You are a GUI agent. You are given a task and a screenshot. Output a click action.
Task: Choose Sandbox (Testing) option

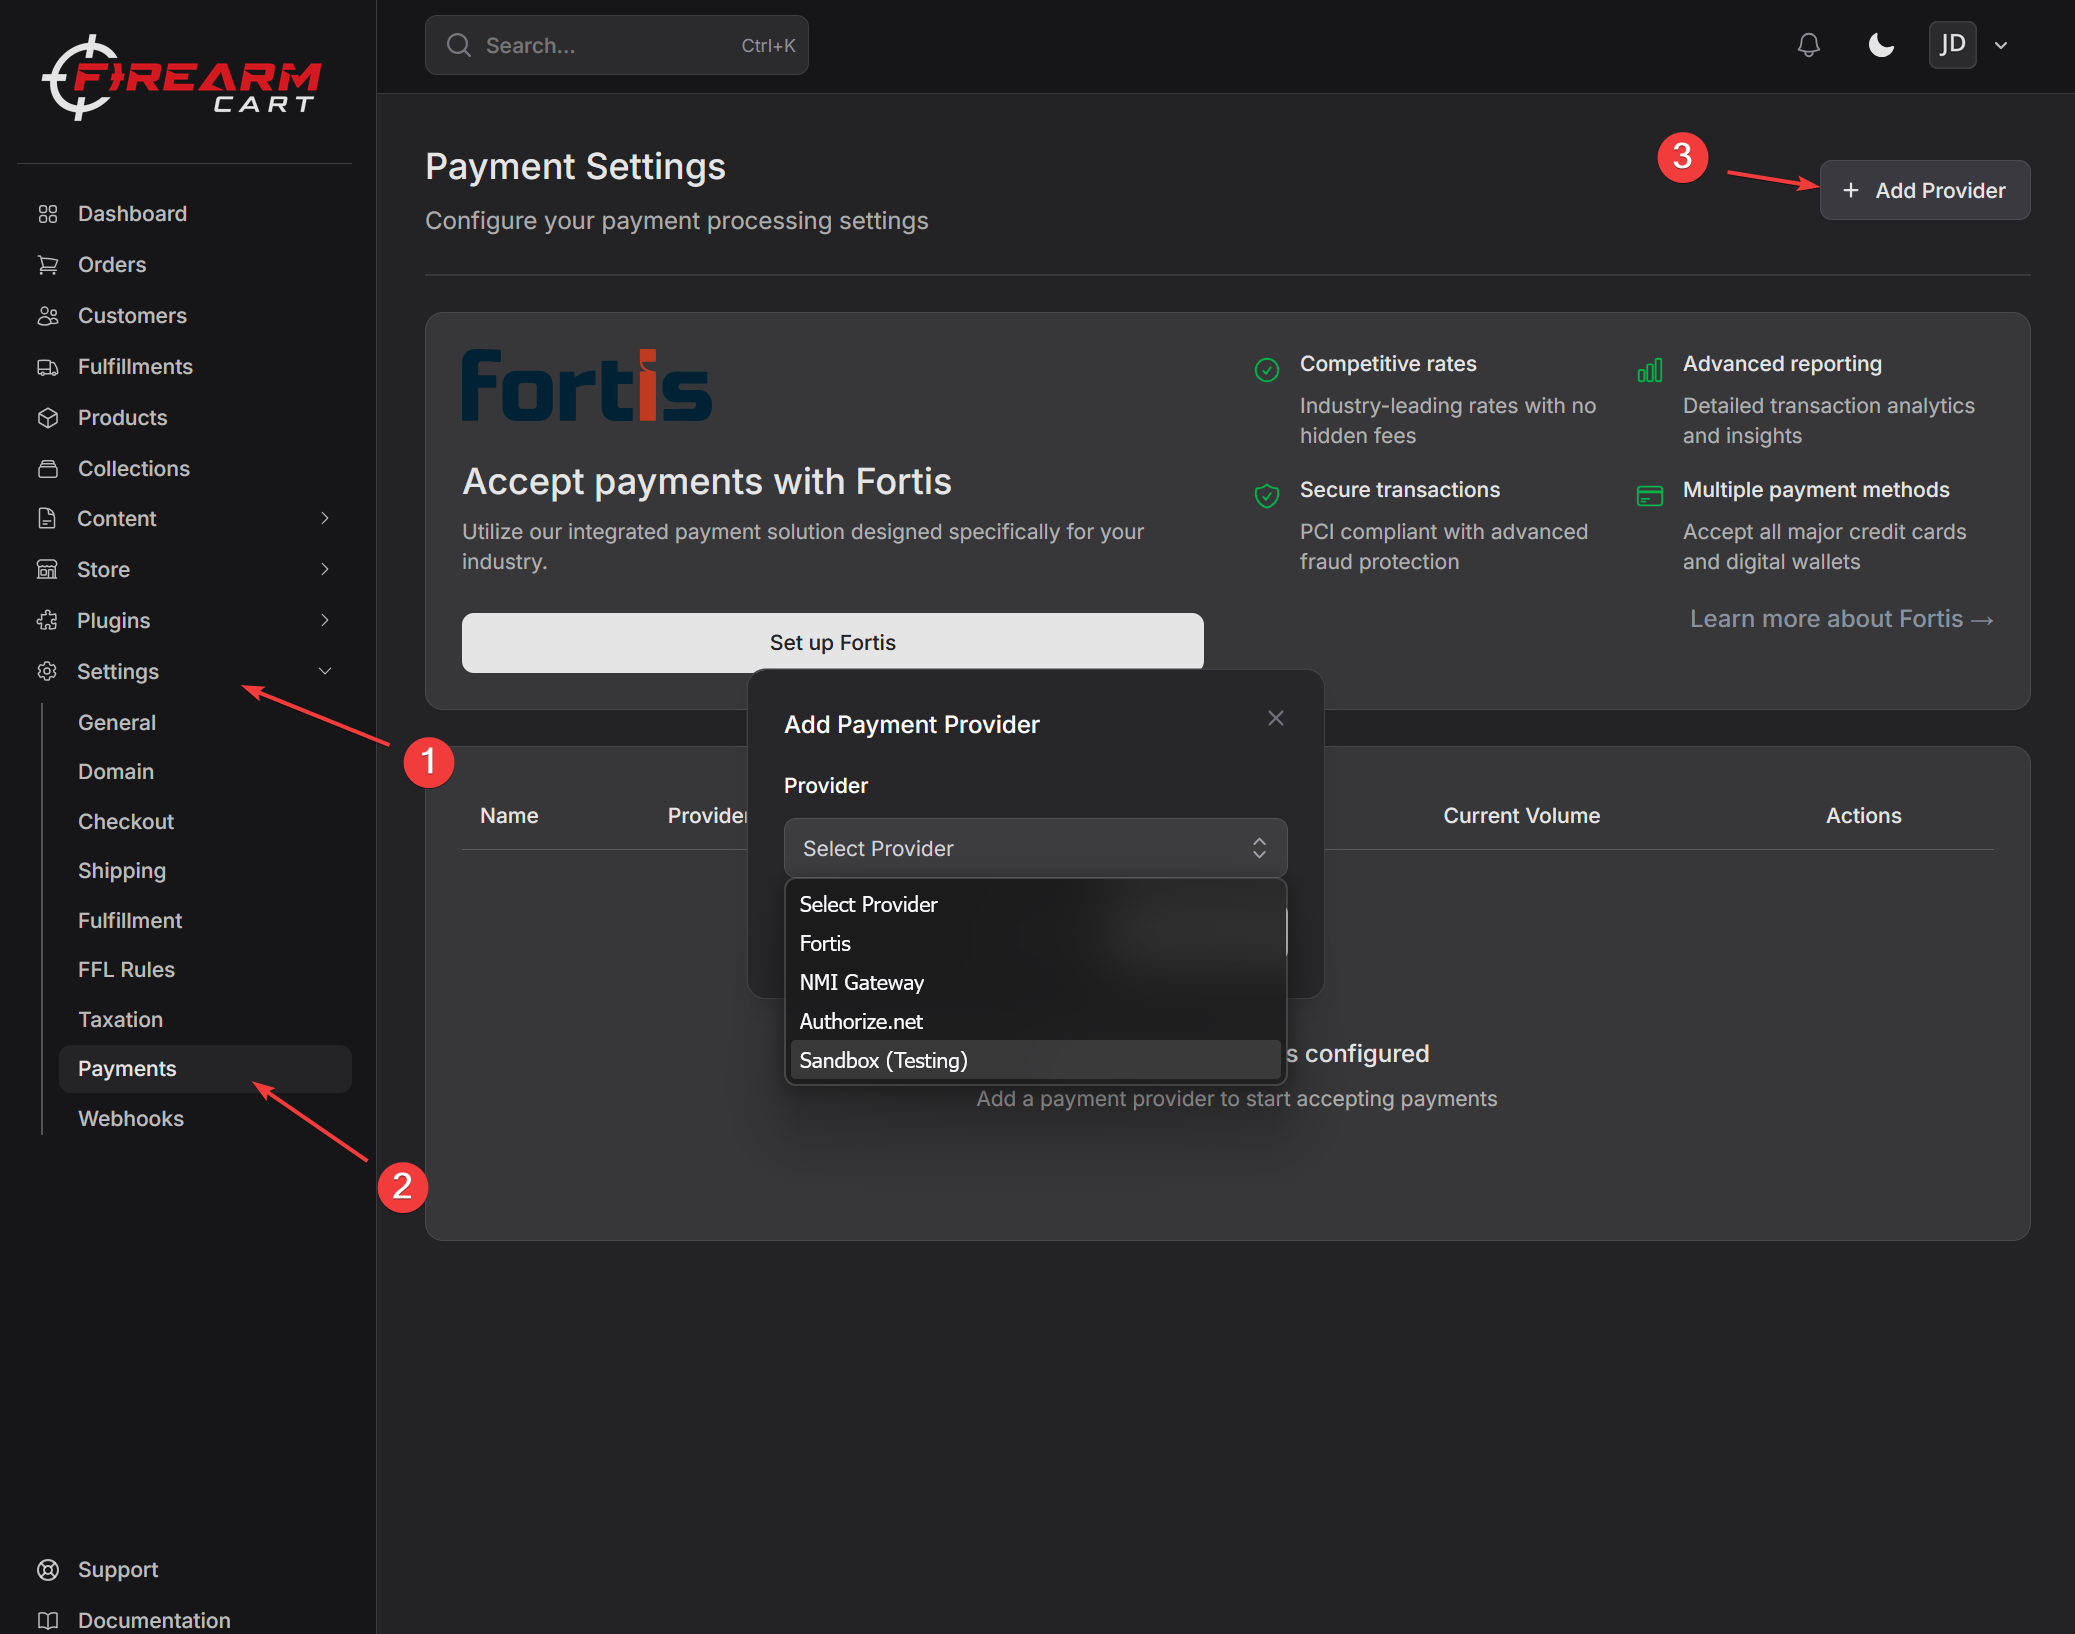[1035, 1060]
